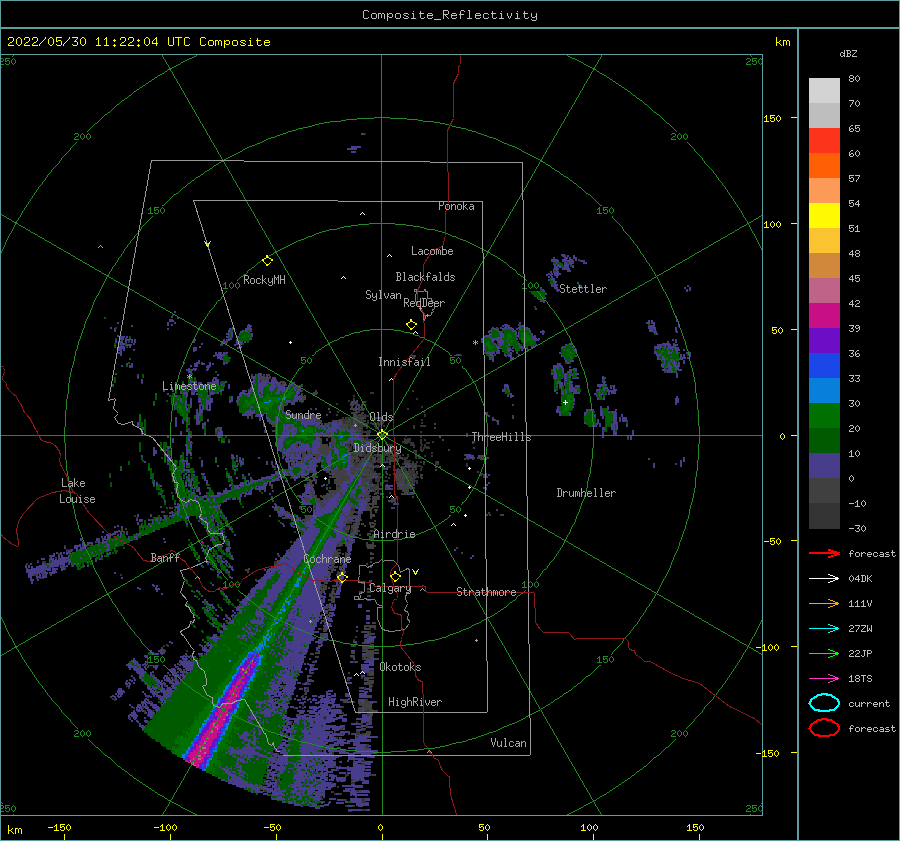Pick the bright green 20-30 dBZ swatch

(824, 416)
